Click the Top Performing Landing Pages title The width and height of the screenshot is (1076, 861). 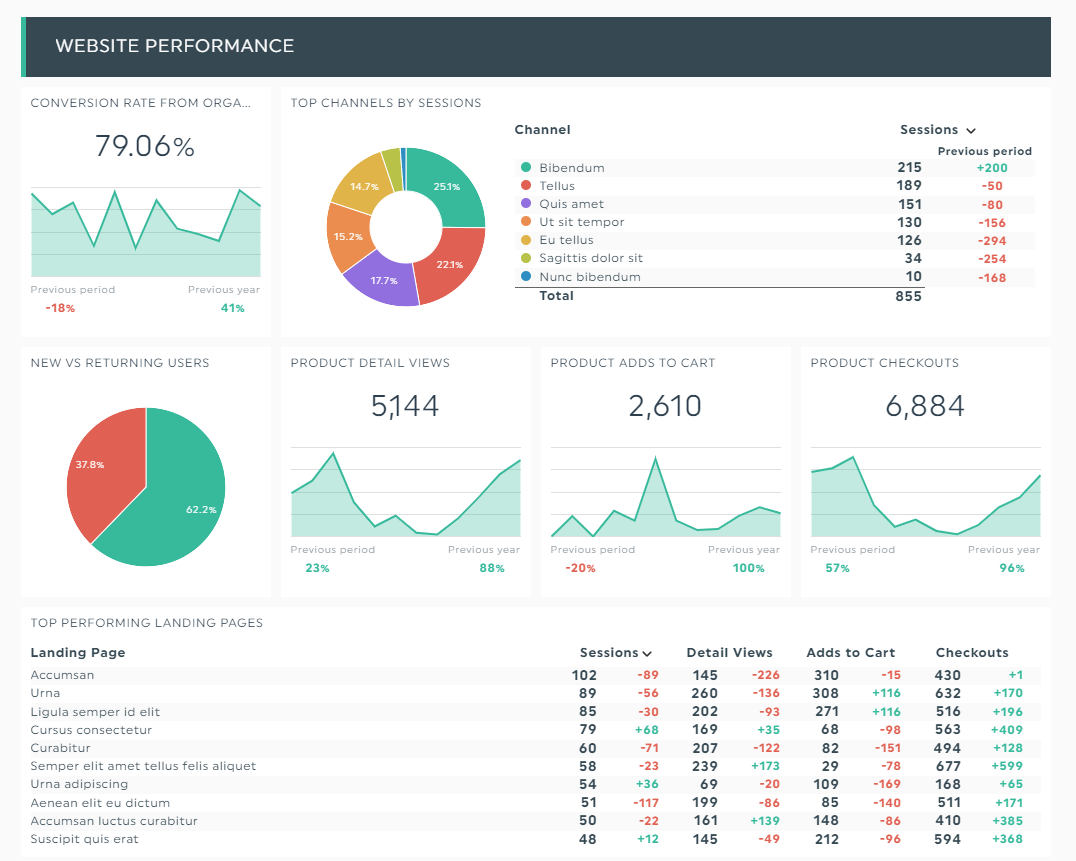click(x=146, y=623)
